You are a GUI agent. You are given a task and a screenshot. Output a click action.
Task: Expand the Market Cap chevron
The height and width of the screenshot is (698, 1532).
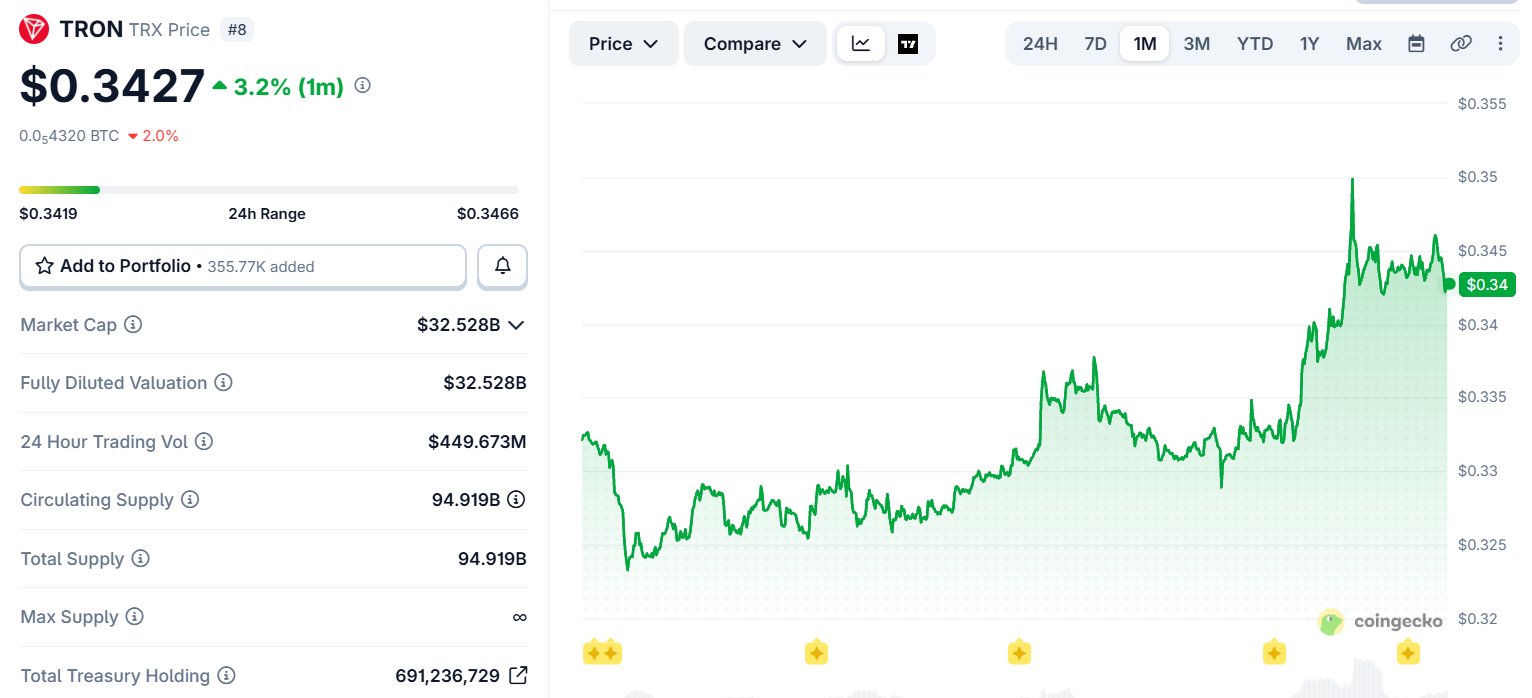point(516,325)
